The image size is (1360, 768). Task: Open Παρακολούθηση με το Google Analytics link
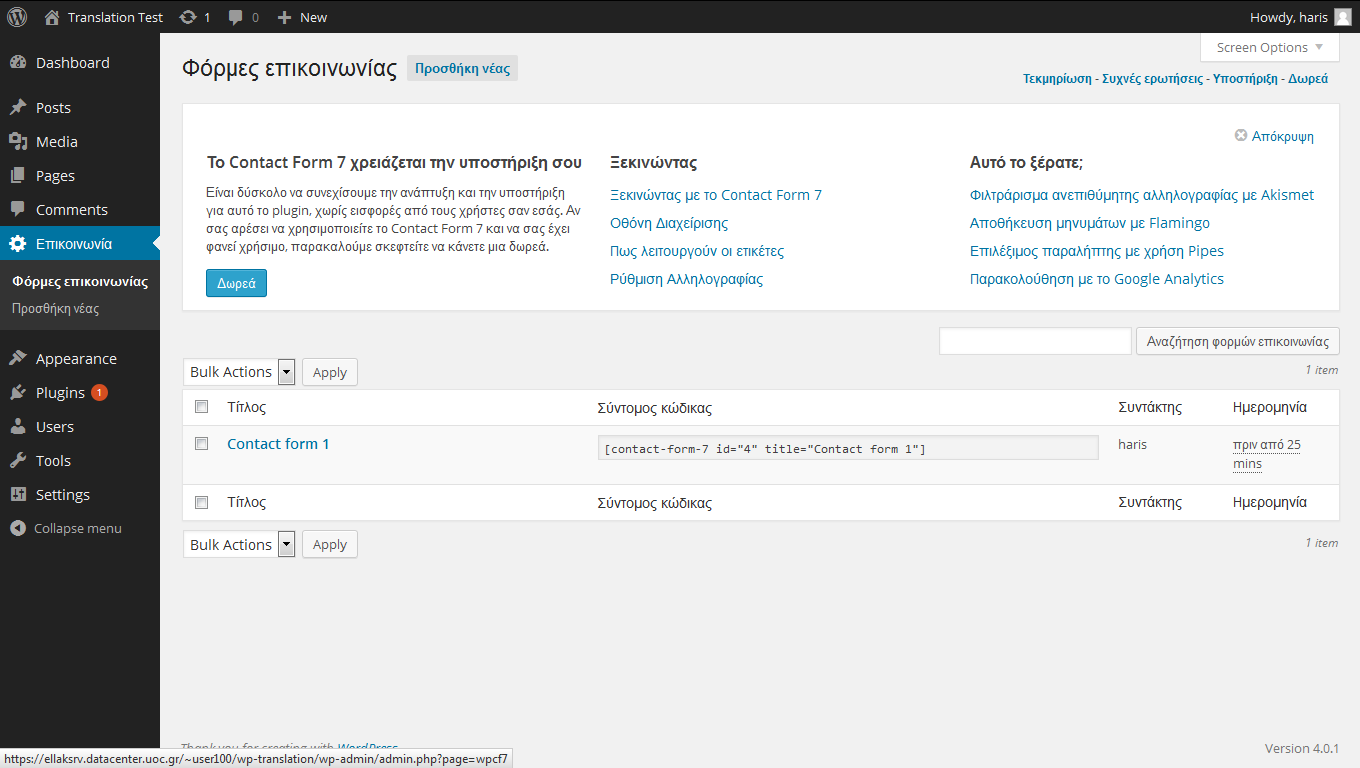(x=1097, y=279)
